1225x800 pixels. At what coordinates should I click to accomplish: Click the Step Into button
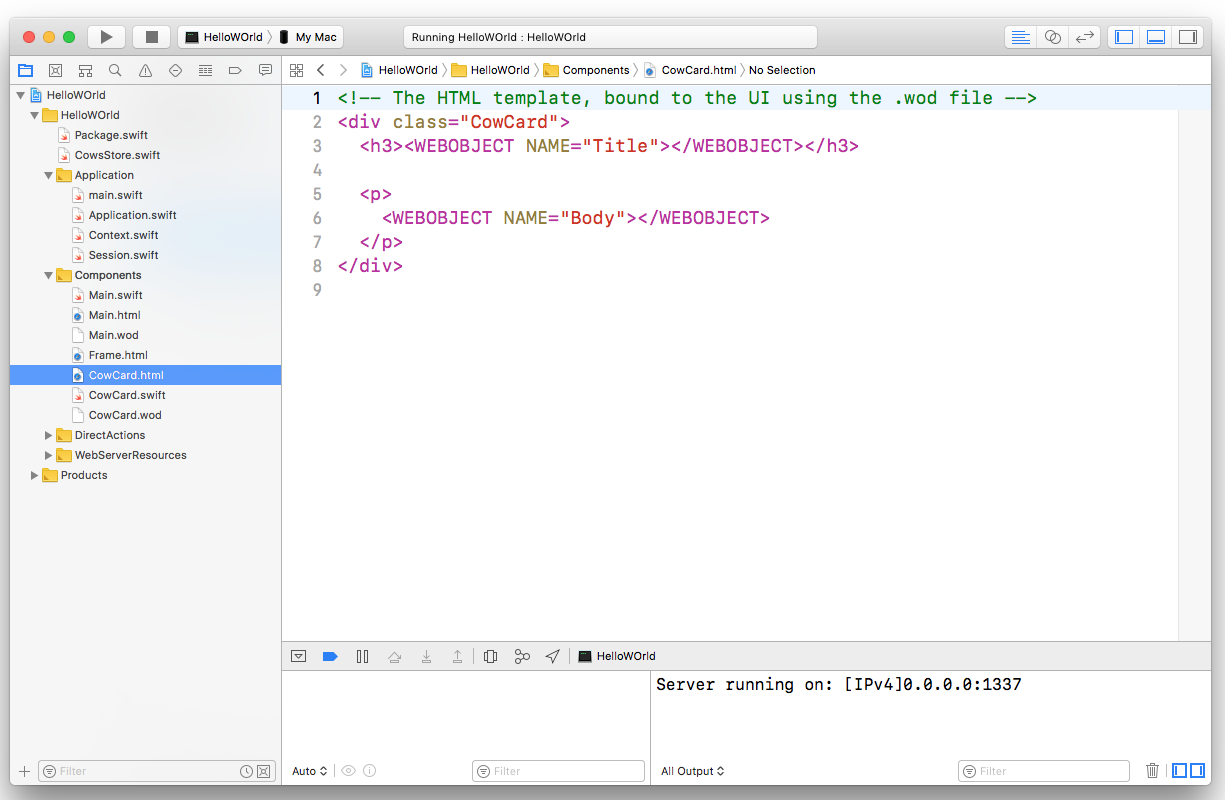pyautogui.click(x=426, y=656)
